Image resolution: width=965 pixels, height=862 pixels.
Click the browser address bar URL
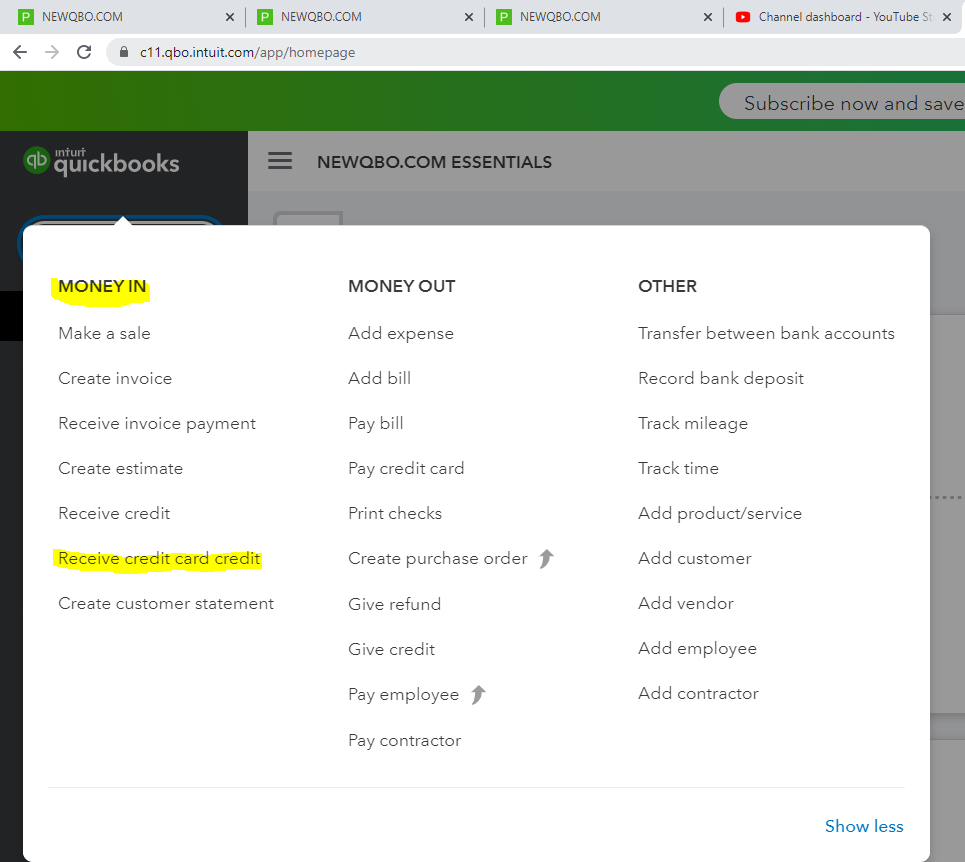pyautogui.click(x=247, y=52)
